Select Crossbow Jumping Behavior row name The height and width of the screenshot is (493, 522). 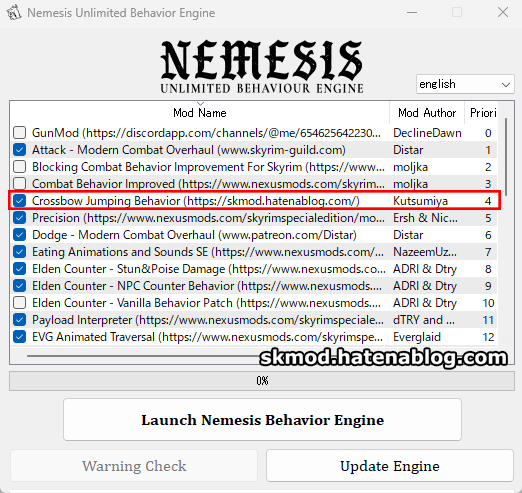tap(196, 201)
